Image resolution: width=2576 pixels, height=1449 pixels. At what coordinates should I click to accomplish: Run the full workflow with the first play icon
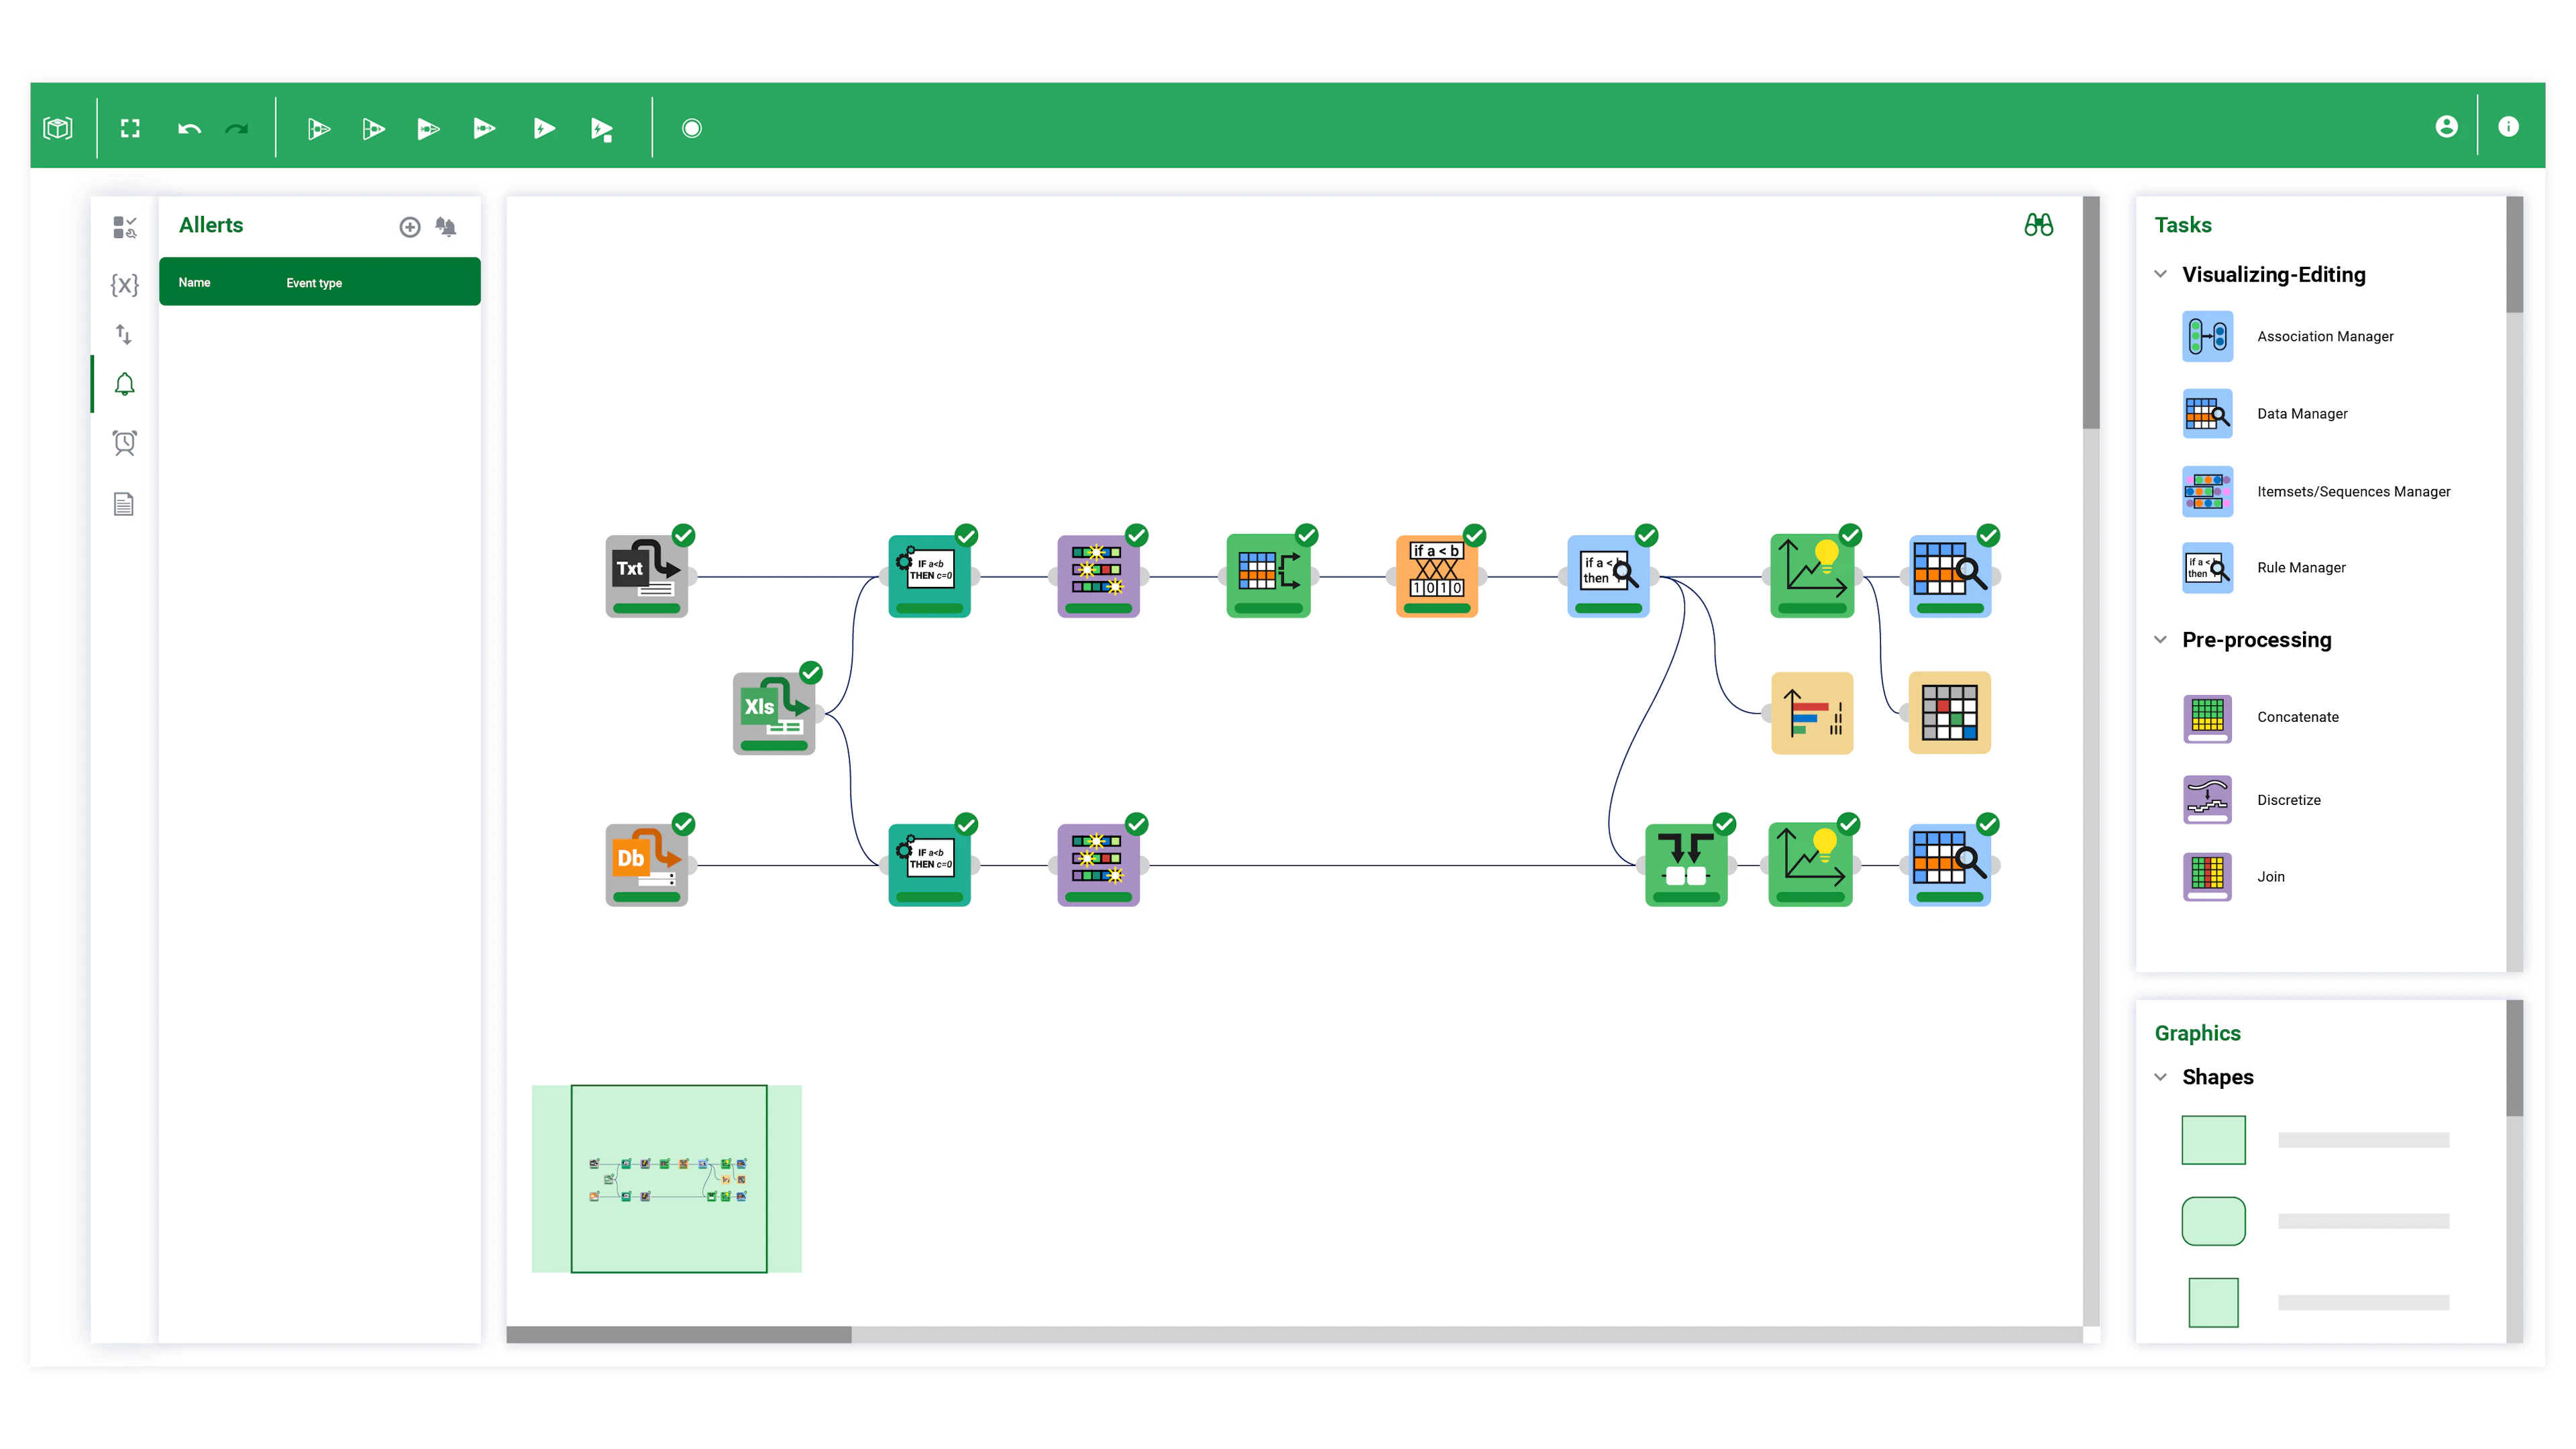click(x=319, y=127)
